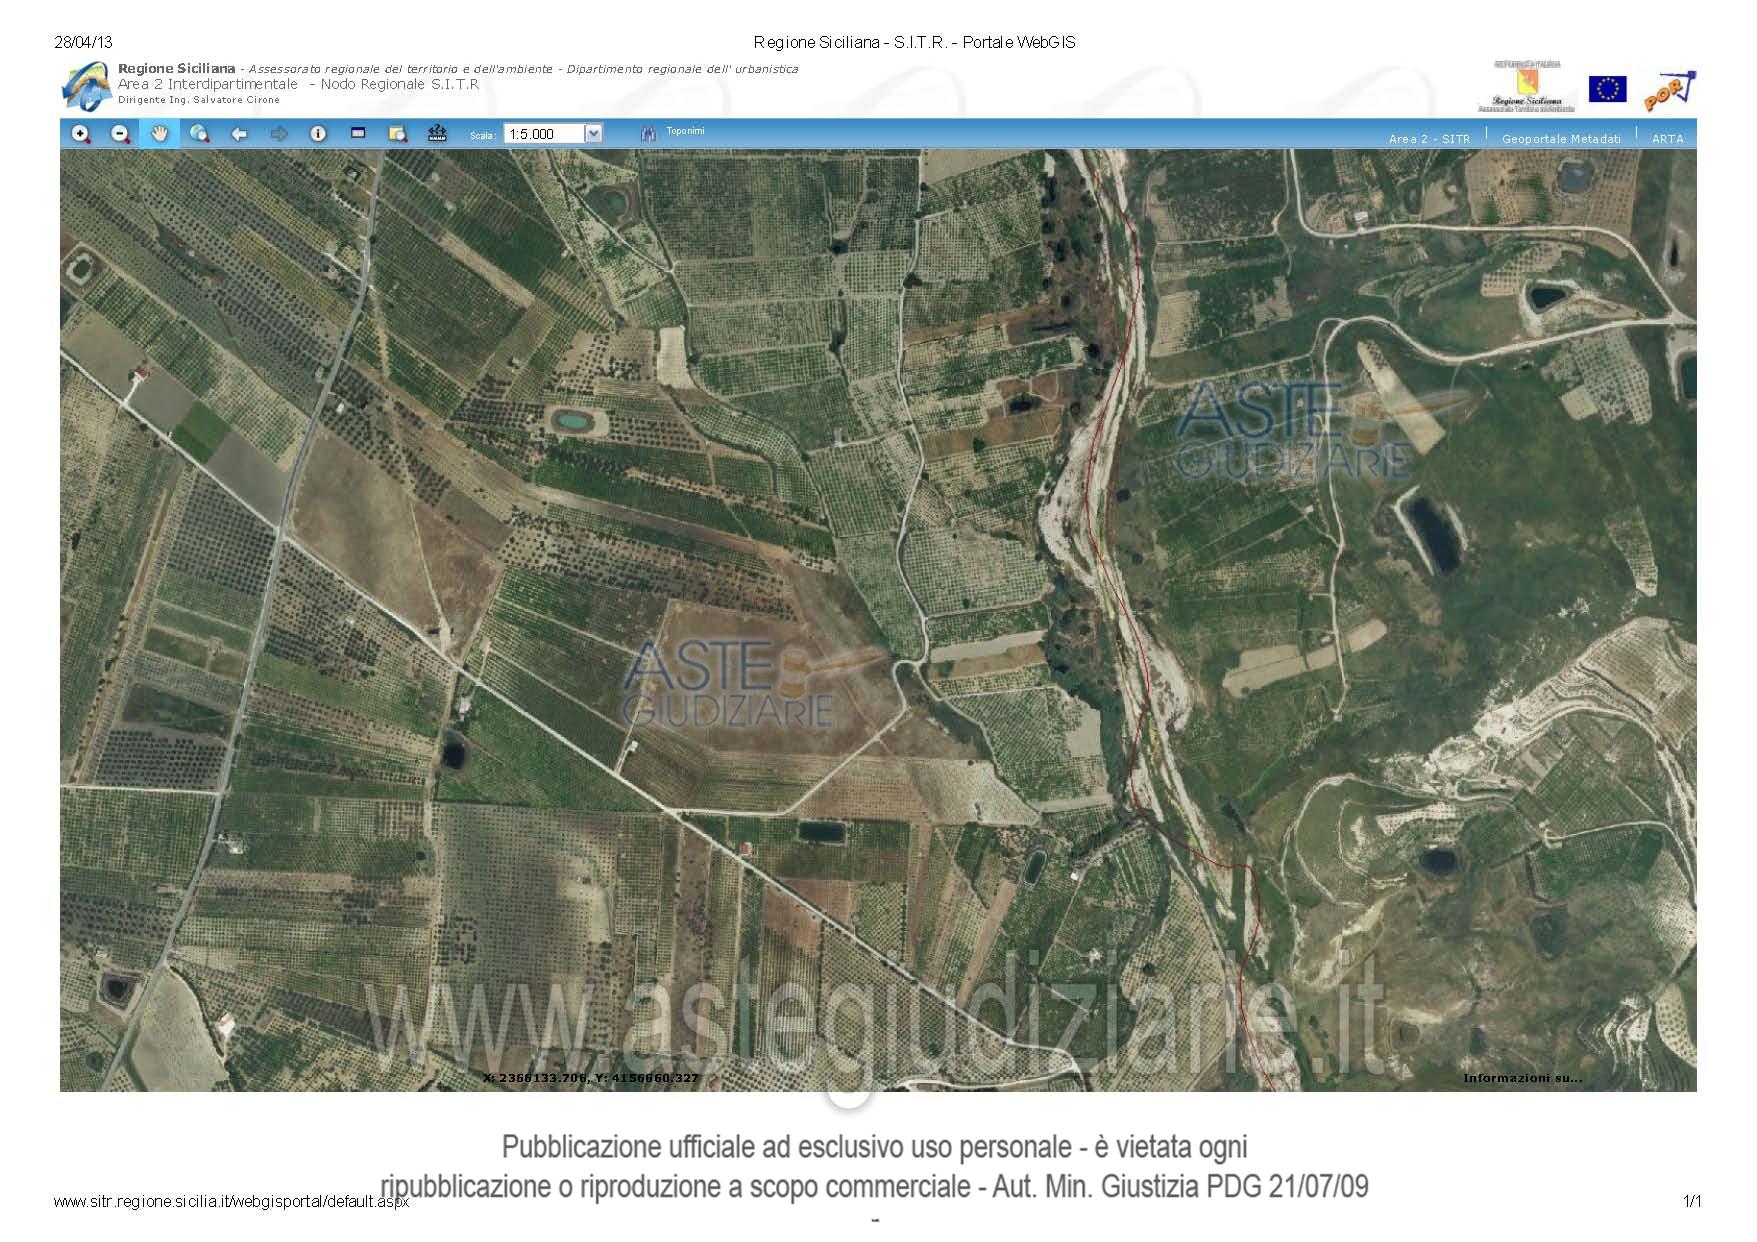Viewport: 1757px width, 1242px height.
Task: Click the European Union flag logo
Action: point(1607,89)
